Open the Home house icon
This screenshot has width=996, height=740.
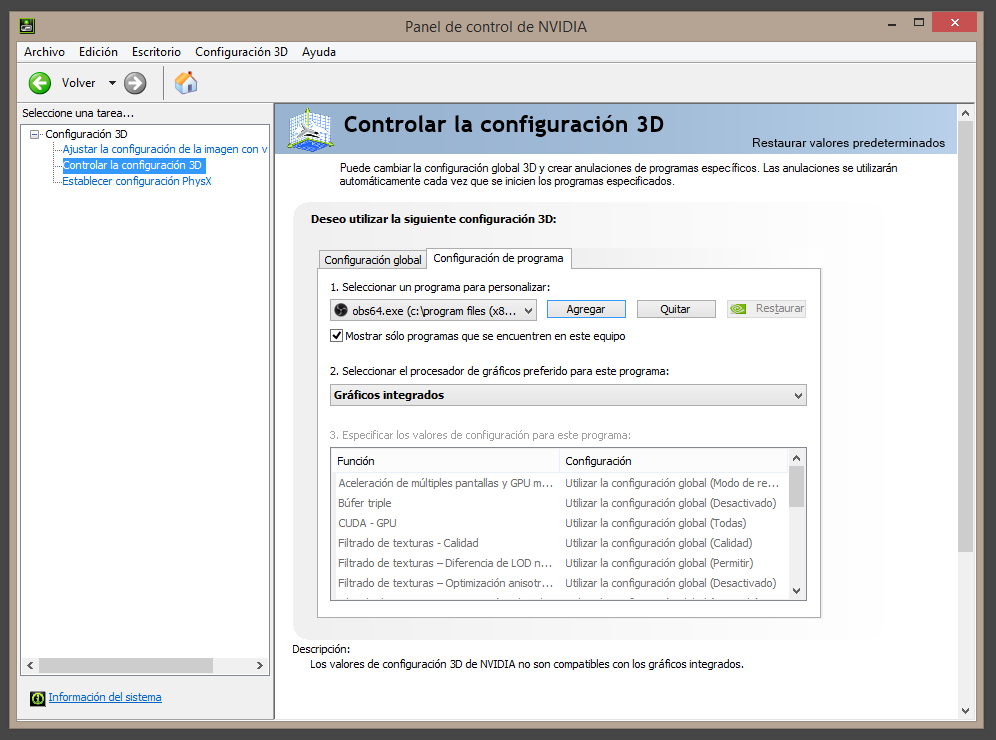pos(186,83)
